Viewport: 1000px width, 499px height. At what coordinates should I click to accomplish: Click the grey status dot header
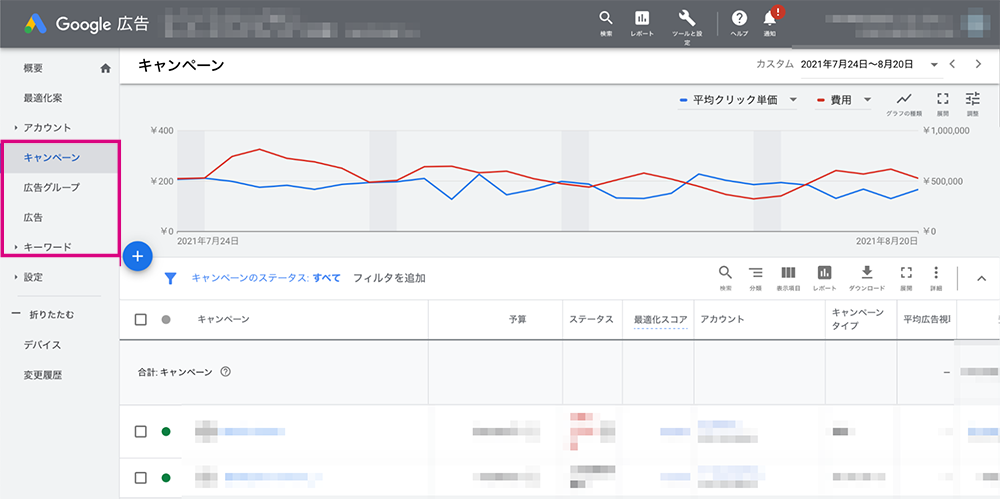point(166,320)
